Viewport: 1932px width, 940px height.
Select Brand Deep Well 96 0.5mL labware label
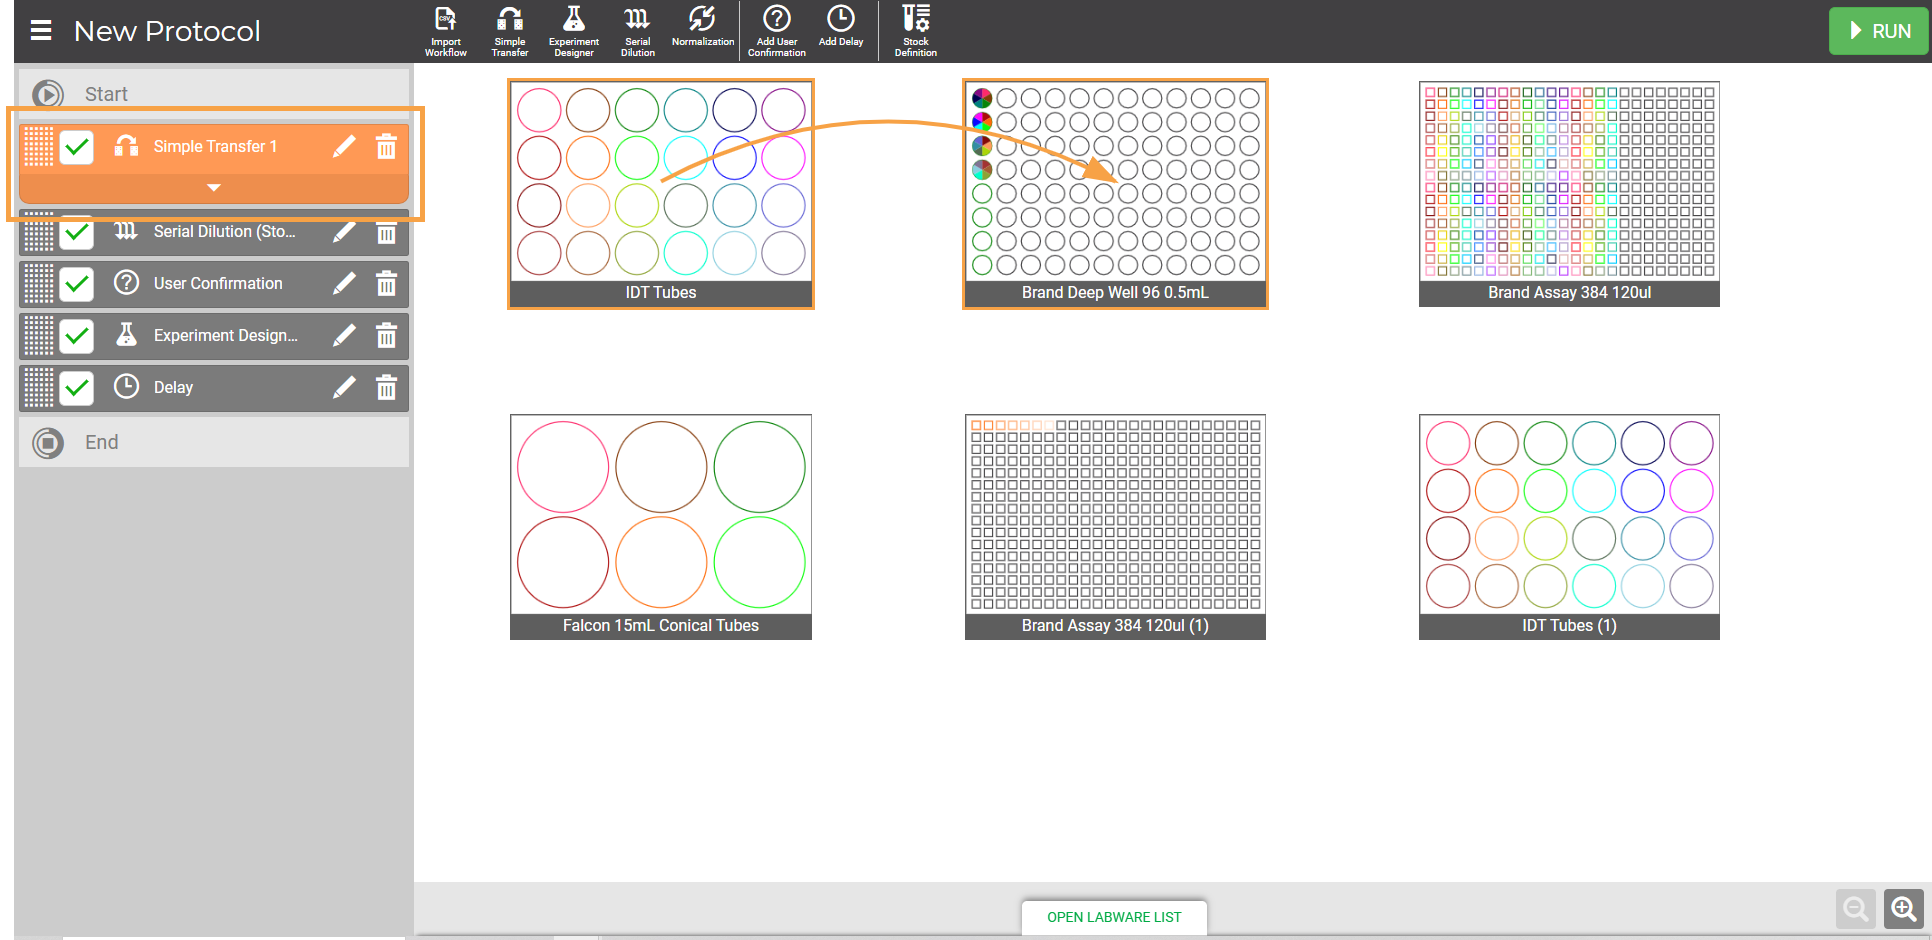(1115, 293)
